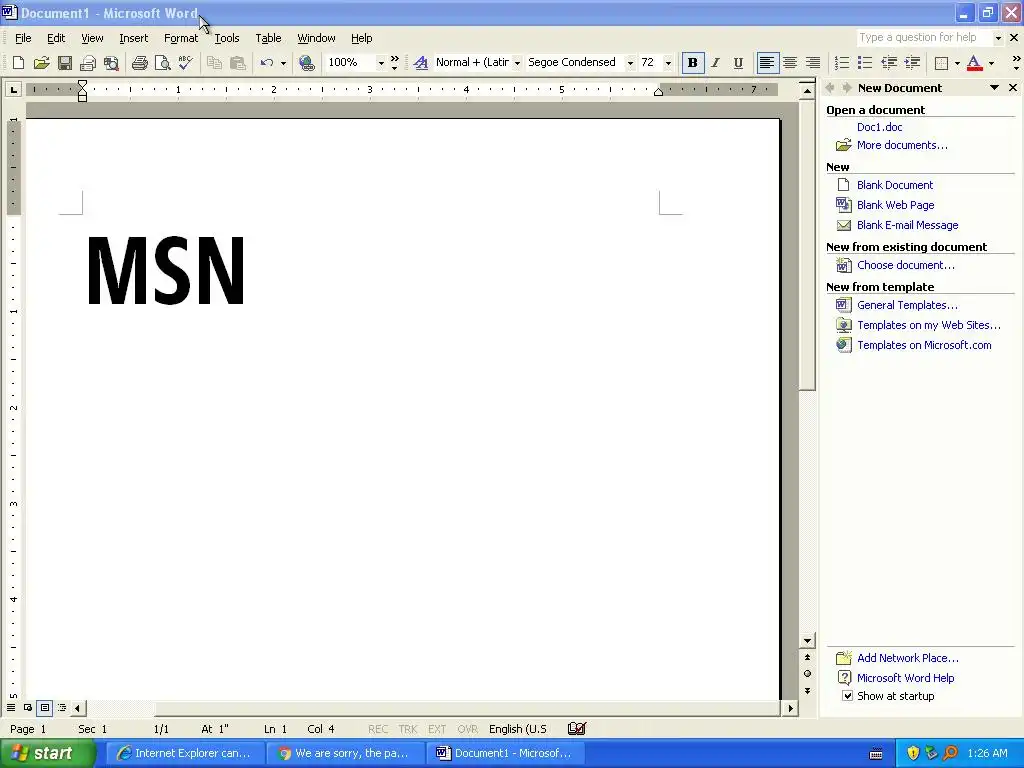Click the Select Browse Object button
The height and width of the screenshot is (768, 1024).
(x=807, y=673)
